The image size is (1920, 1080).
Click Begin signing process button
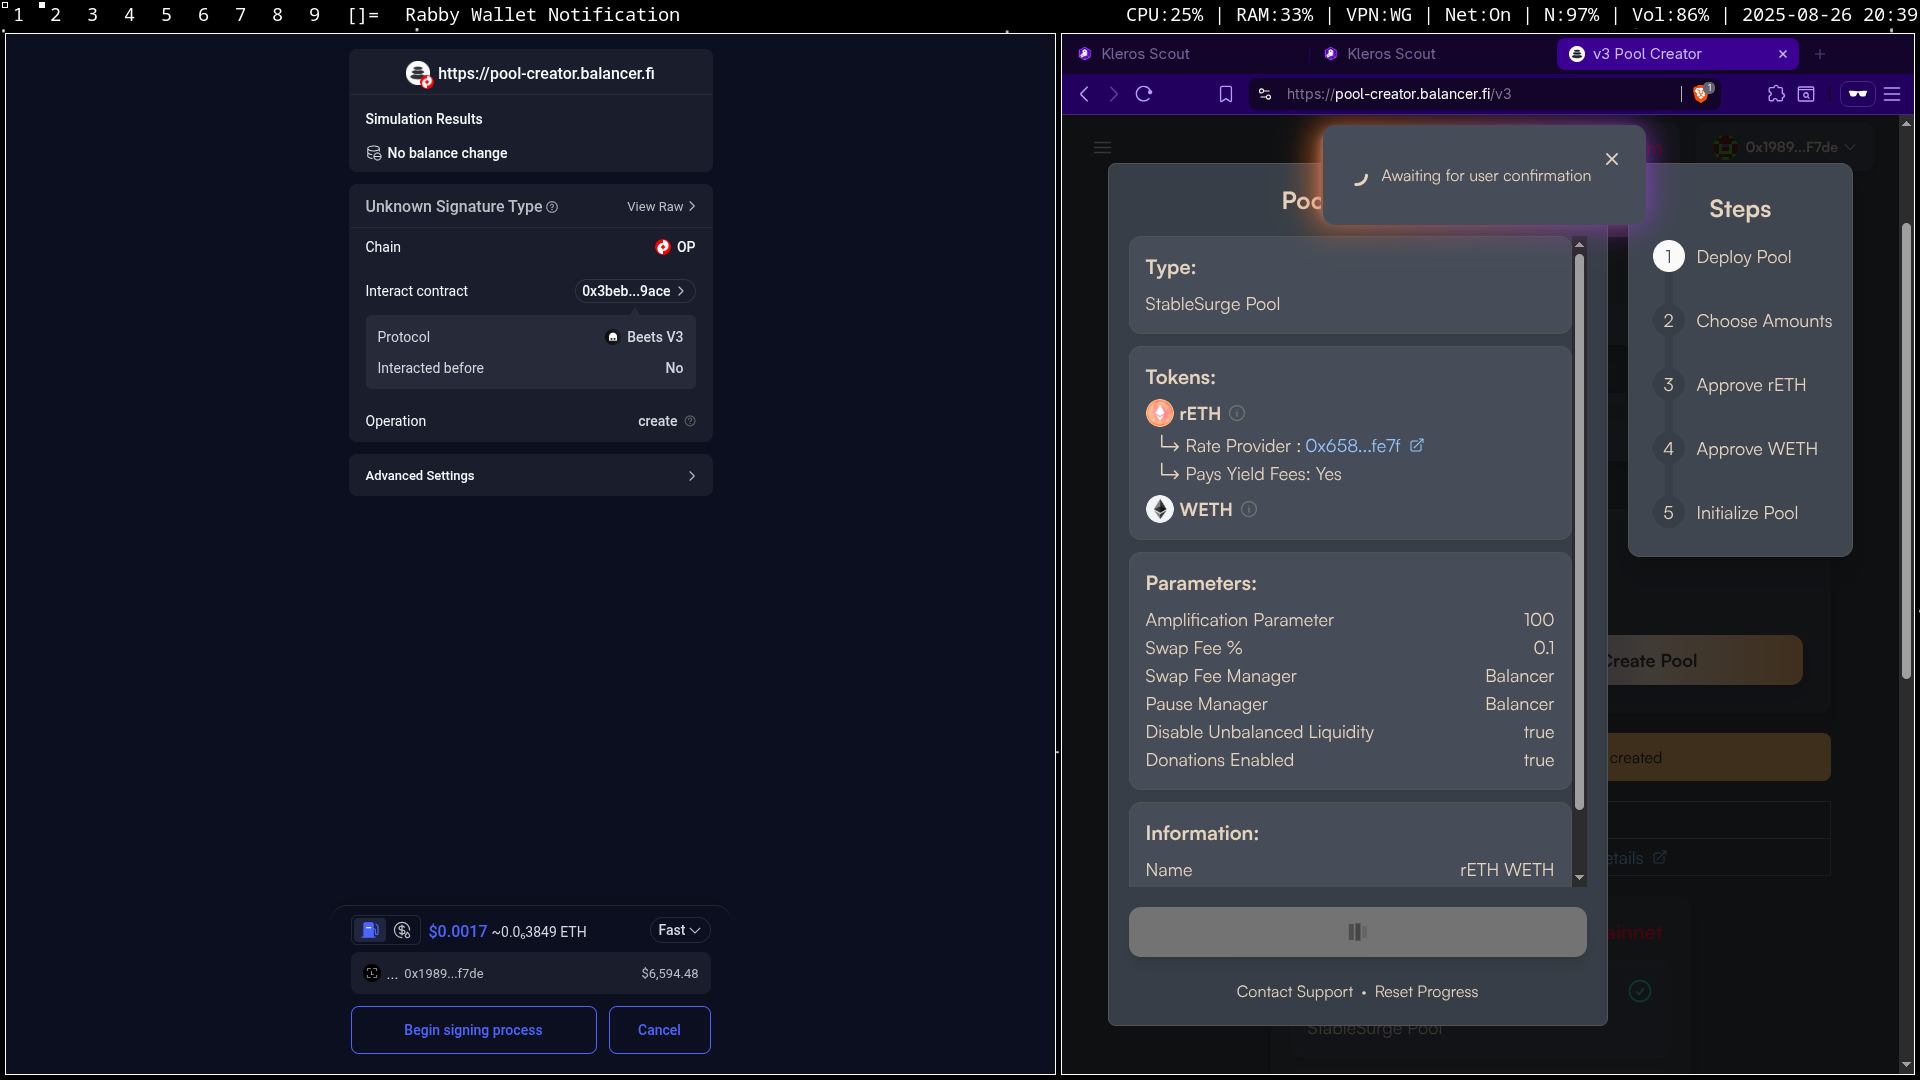click(x=473, y=1030)
